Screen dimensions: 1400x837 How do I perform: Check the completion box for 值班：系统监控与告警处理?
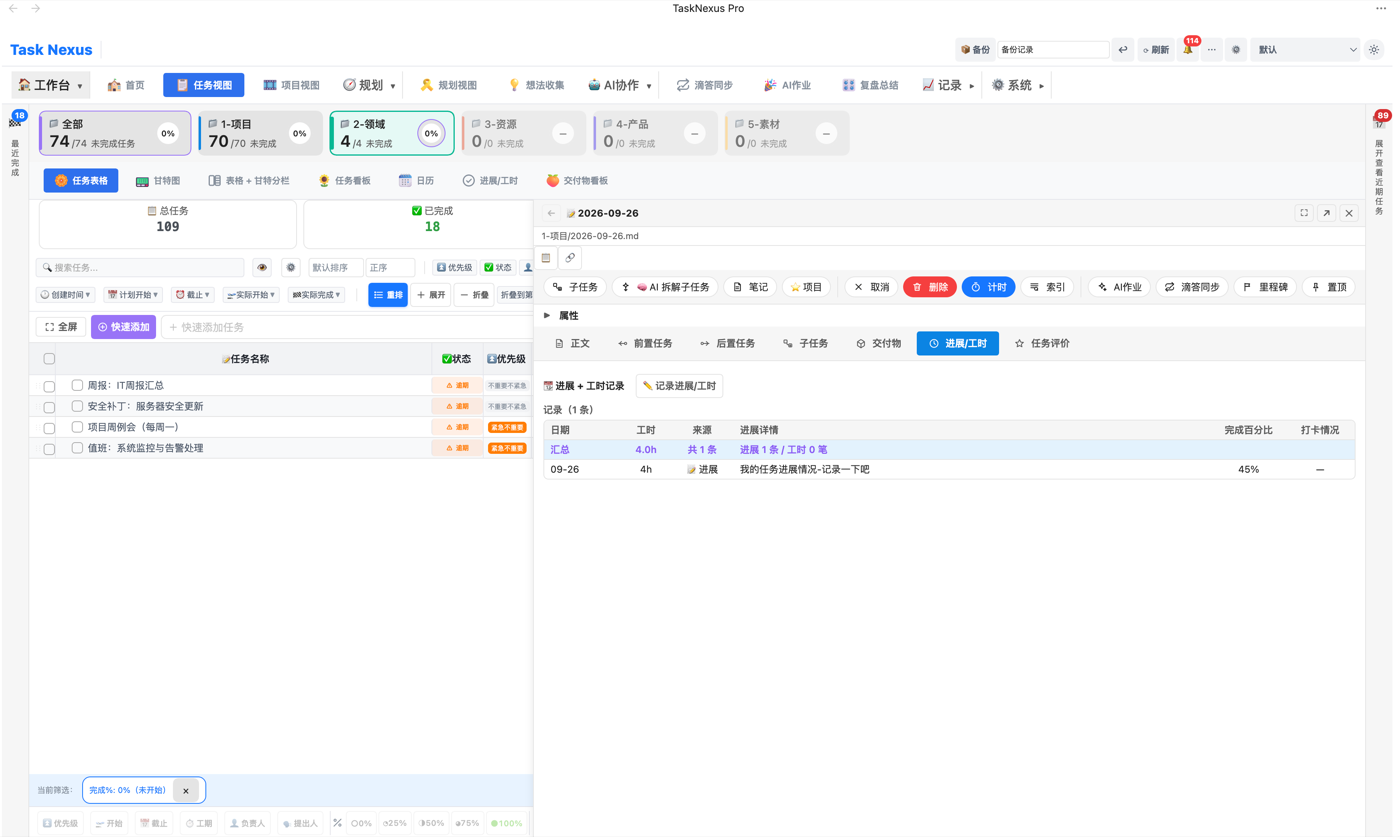[77, 448]
